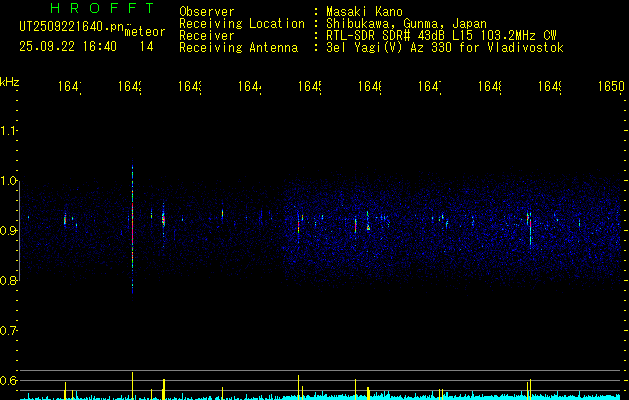Click the 'Receiving Antenna' field label
The width and height of the screenshot is (629, 400).
[238, 48]
